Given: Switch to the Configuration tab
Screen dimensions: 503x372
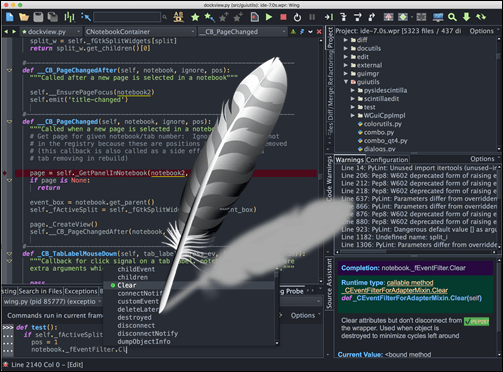Looking at the screenshot, I should (387, 160).
